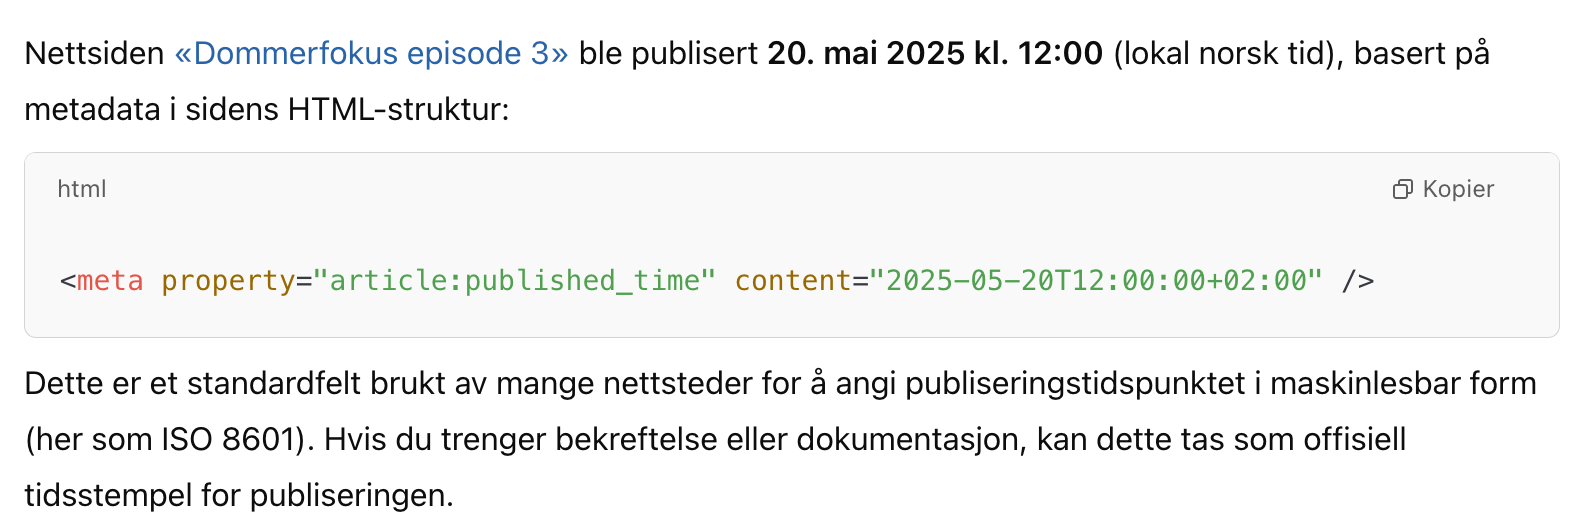
Task: Click the word Nettsiden
Action: tap(94, 53)
